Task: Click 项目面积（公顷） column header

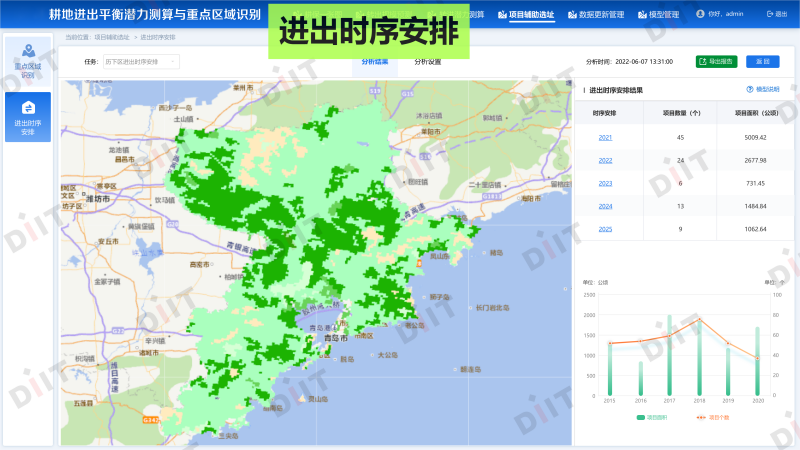Action: pos(756,113)
